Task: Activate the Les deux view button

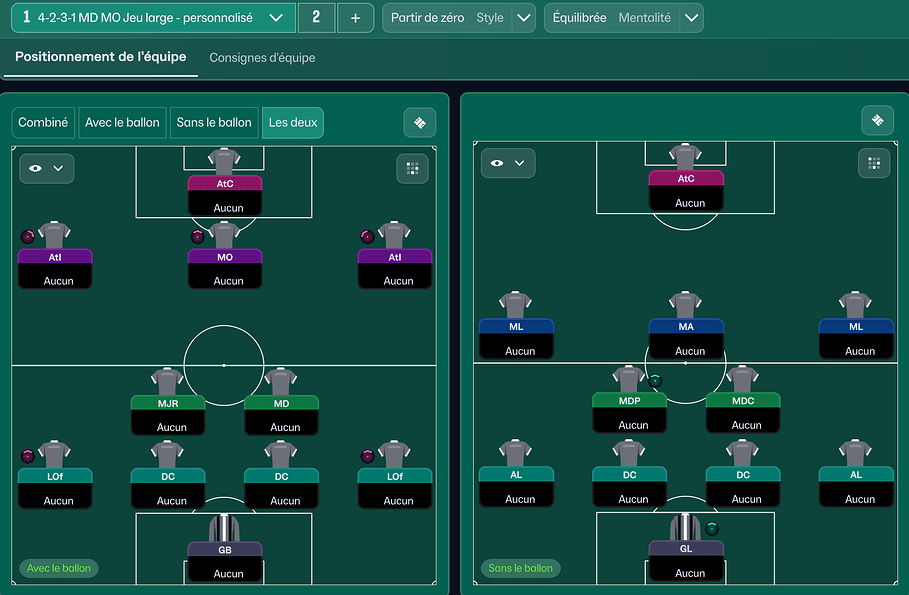Action: (x=292, y=123)
